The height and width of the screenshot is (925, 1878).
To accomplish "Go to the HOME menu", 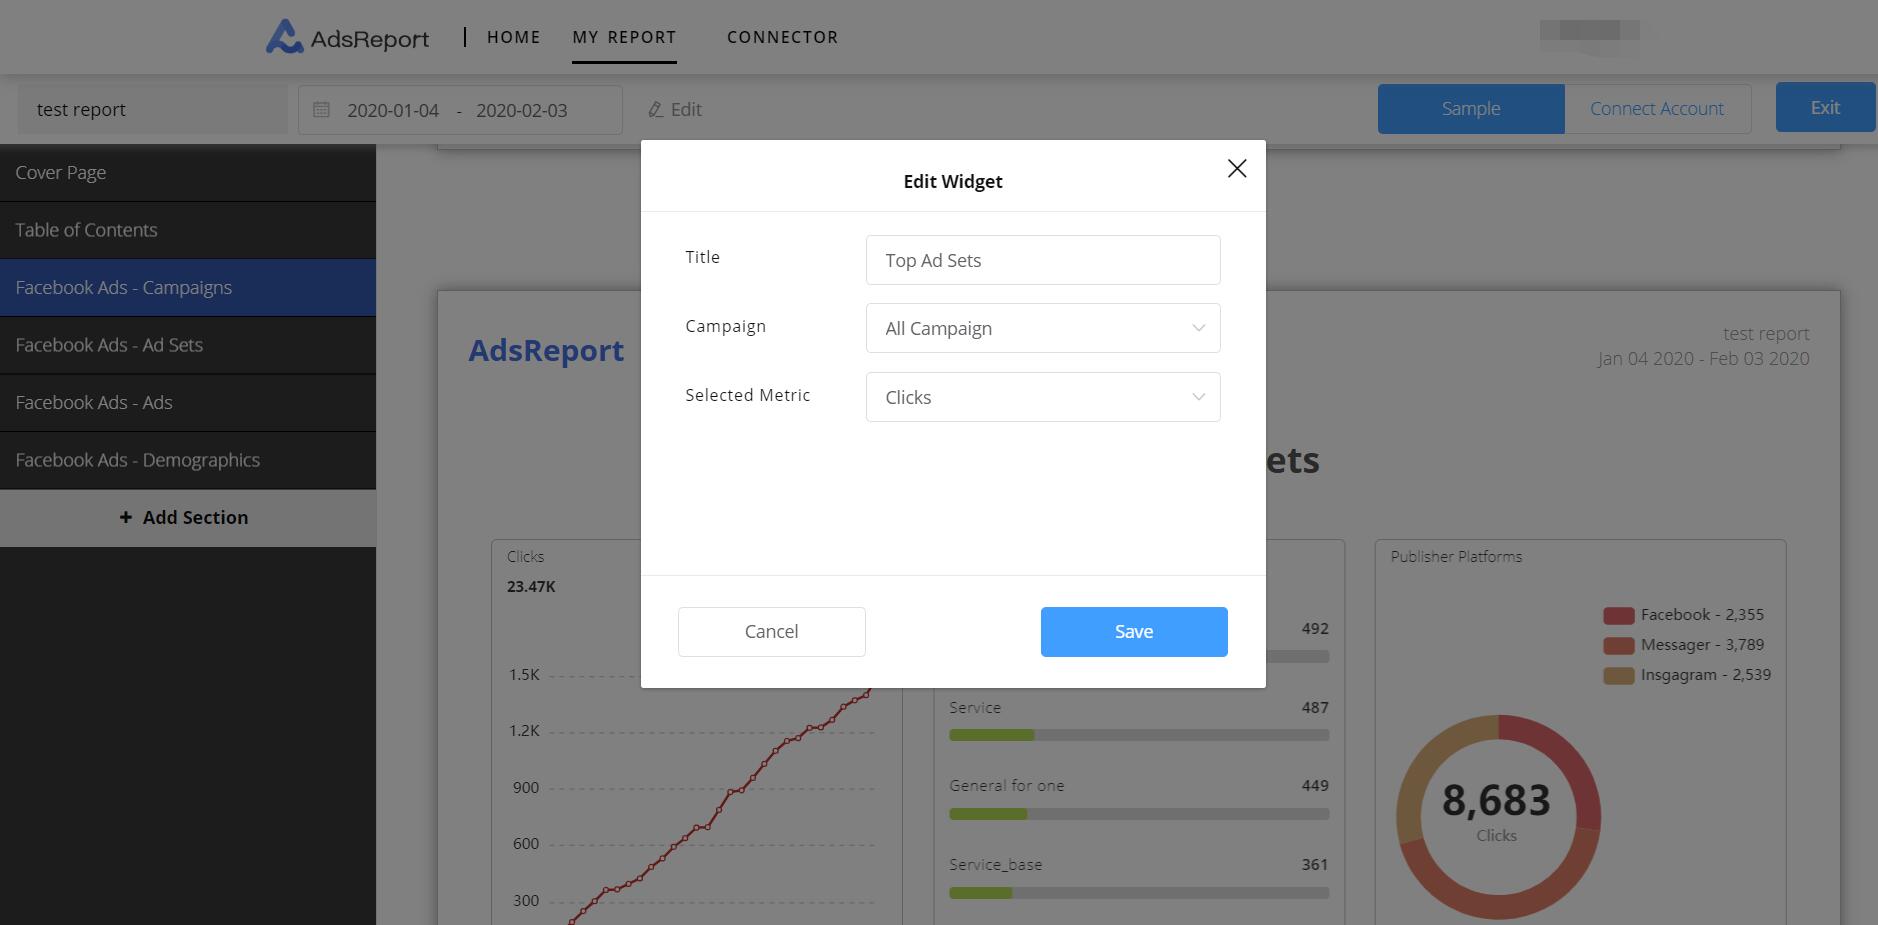I will [513, 37].
